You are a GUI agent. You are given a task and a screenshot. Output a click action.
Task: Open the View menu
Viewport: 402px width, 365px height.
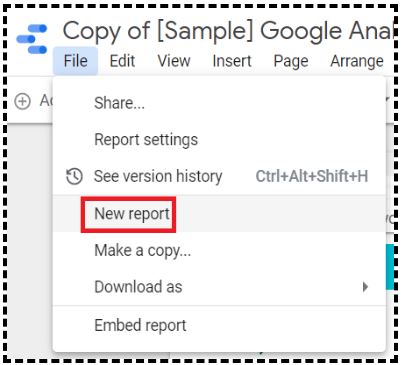tap(174, 61)
